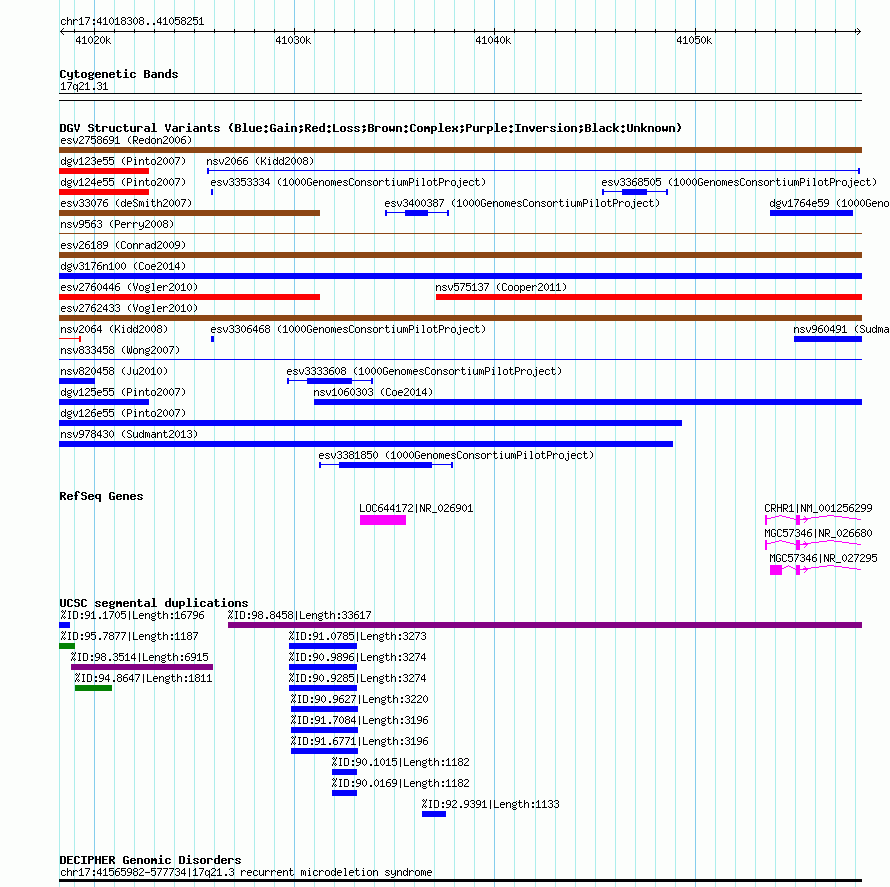This screenshot has height=887, width=890.
Task: Click the esv3368505 variant label
Action: (739, 182)
